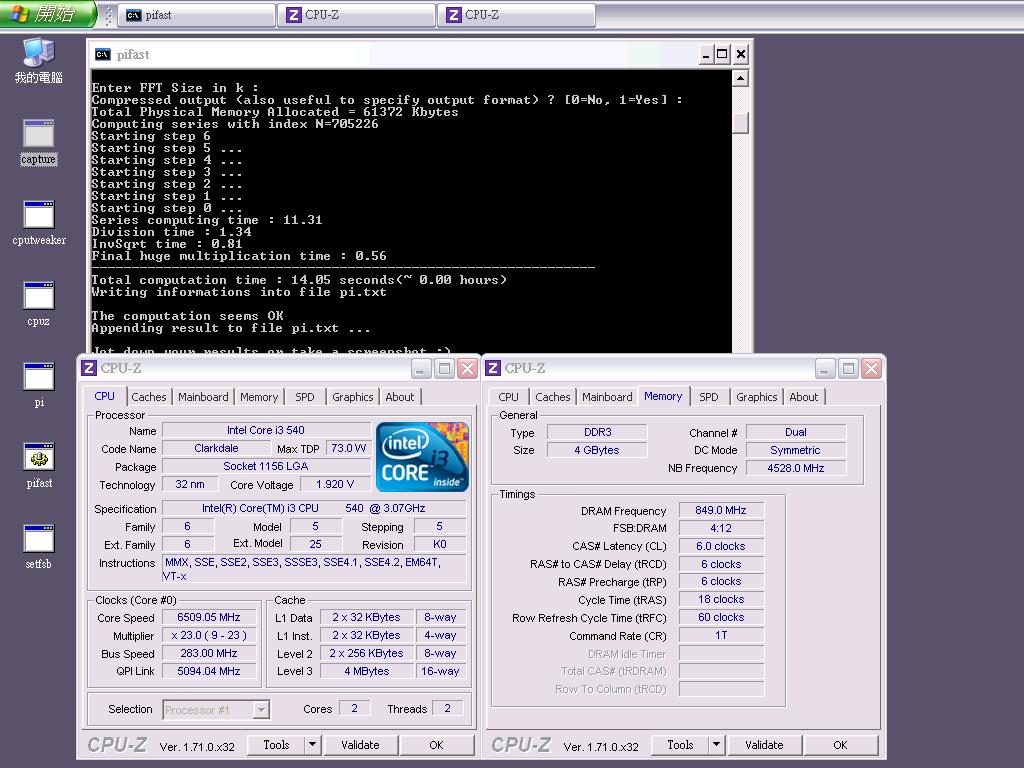Viewport: 1024px width, 768px height.
Task: Click OK in left CPU-Z window
Action: pos(436,745)
